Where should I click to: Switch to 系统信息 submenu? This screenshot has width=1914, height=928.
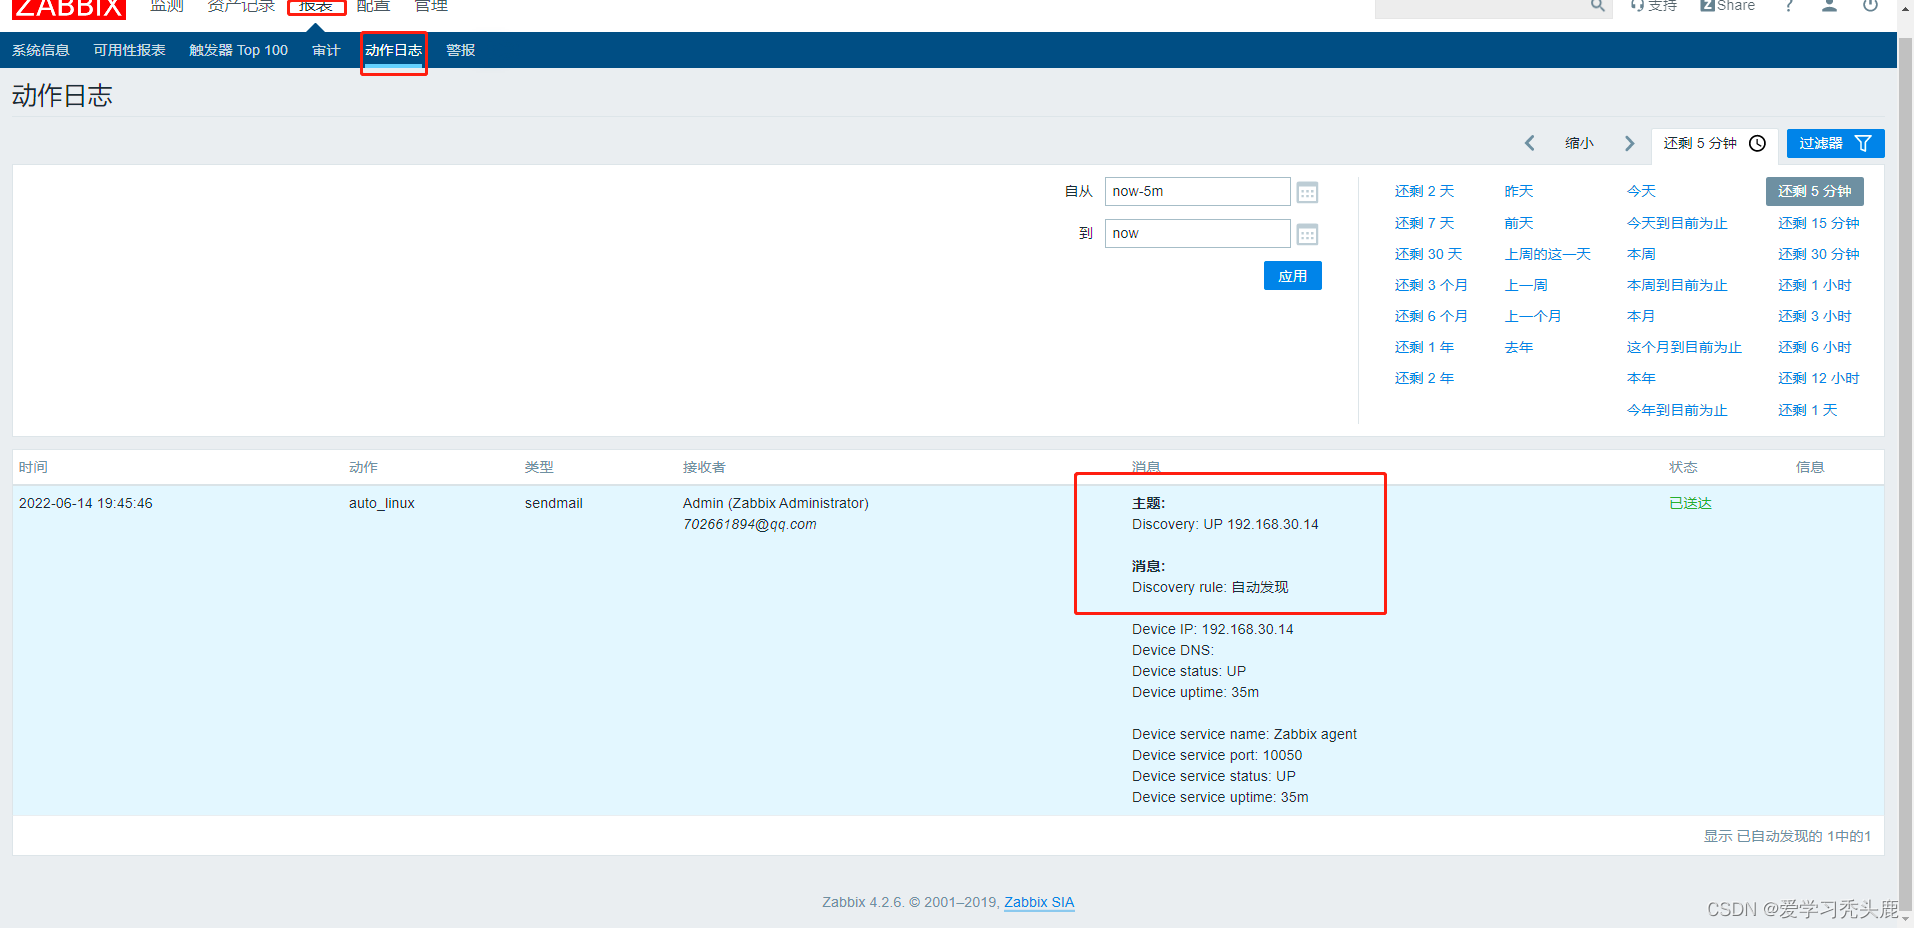pyautogui.click(x=41, y=50)
